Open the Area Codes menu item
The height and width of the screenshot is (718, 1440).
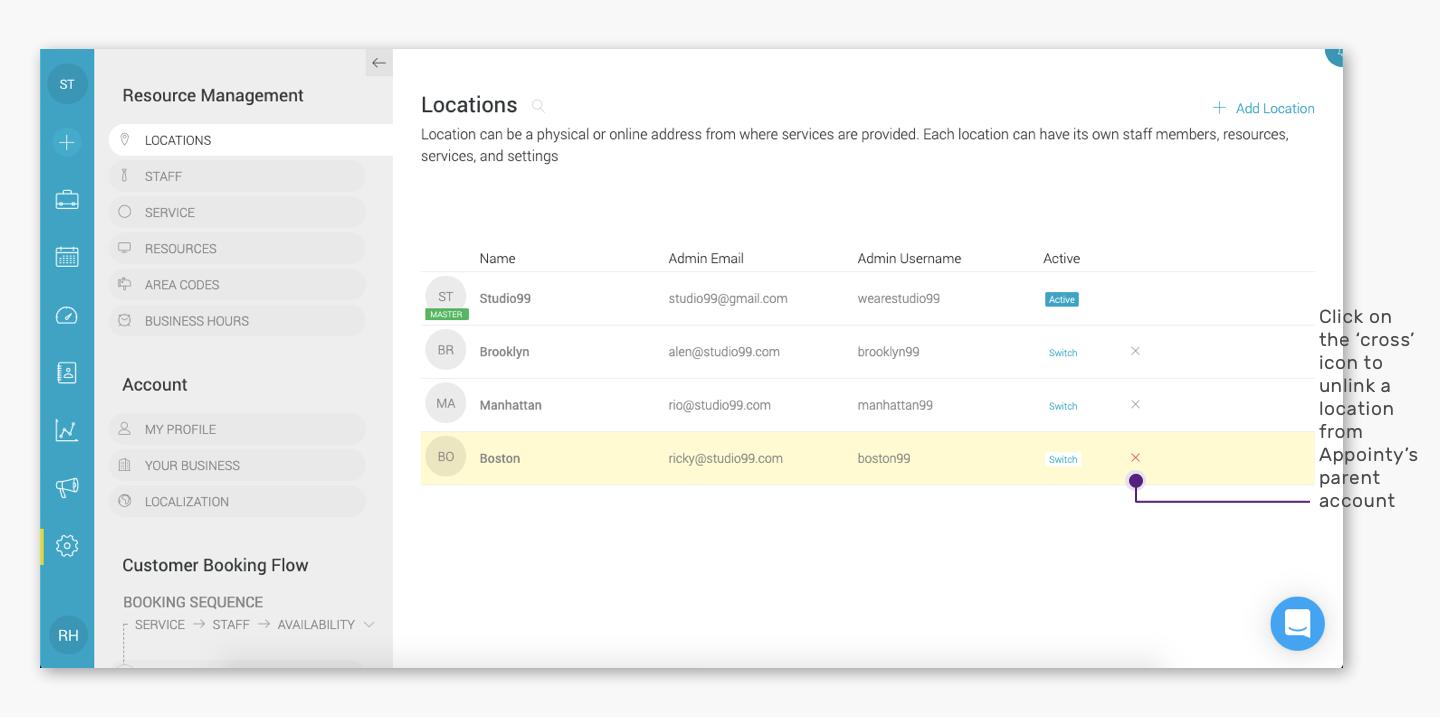point(237,285)
